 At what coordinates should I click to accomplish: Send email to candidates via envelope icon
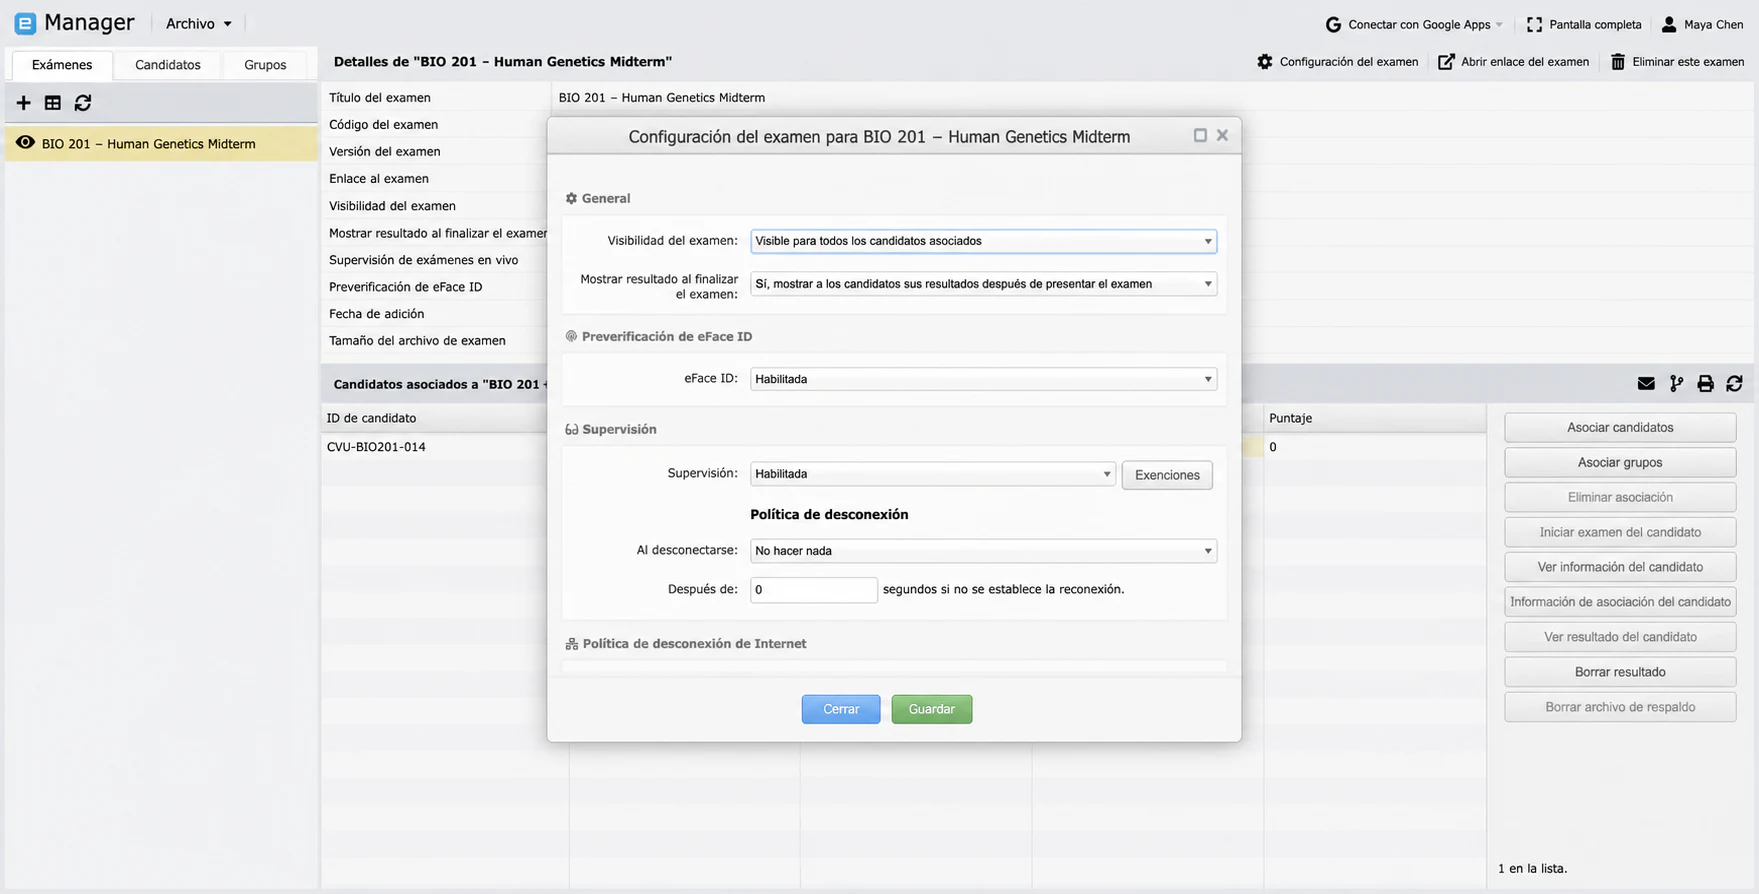(1646, 384)
